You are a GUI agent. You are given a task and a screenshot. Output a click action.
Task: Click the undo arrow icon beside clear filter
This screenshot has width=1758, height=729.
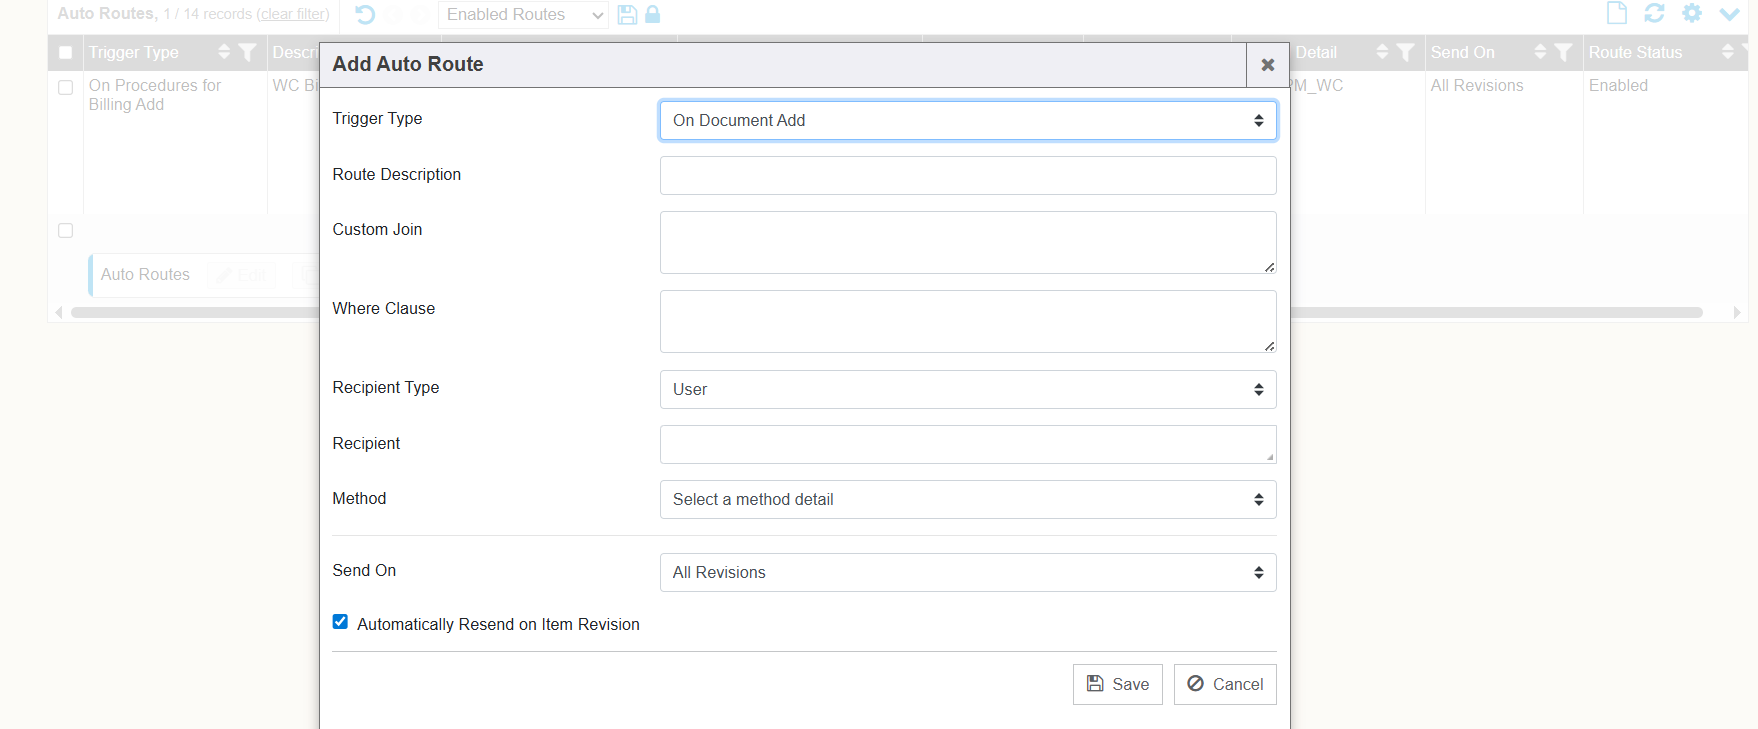[x=365, y=14]
